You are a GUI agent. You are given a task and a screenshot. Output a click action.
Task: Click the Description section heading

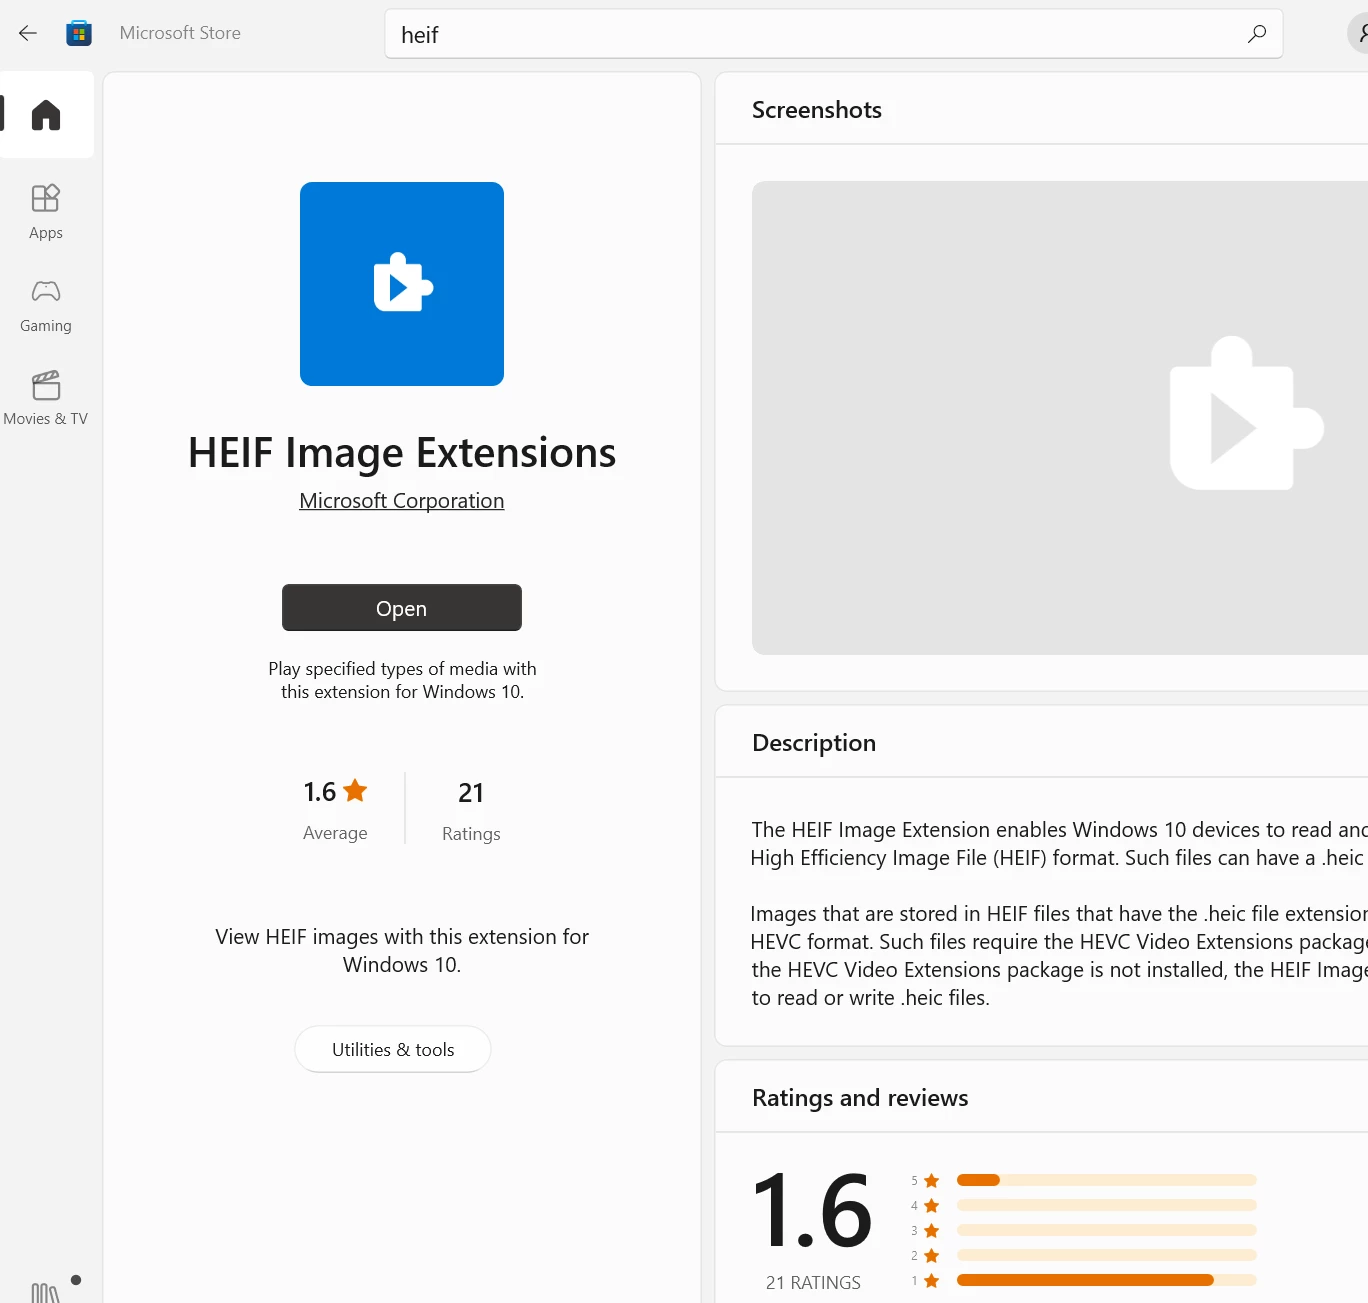pyautogui.click(x=814, y=743)
